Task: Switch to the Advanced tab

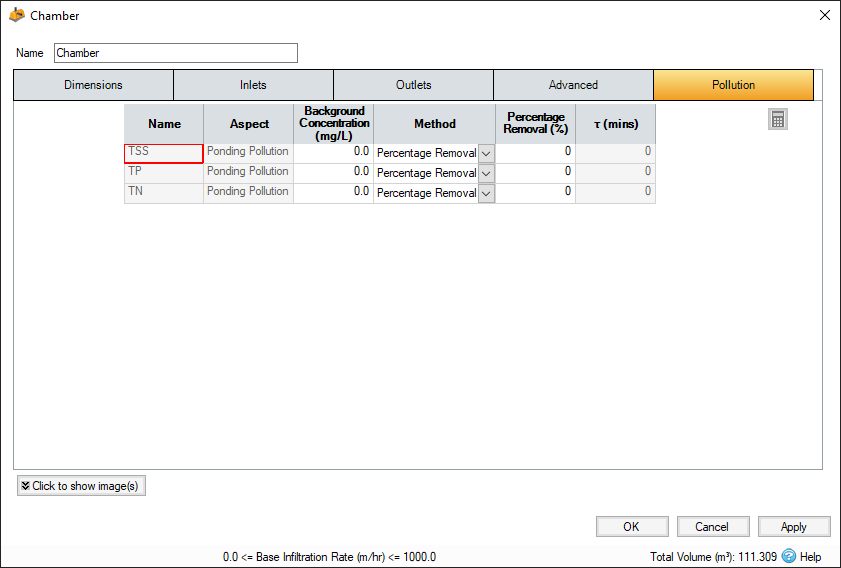Action: point(573,85)
